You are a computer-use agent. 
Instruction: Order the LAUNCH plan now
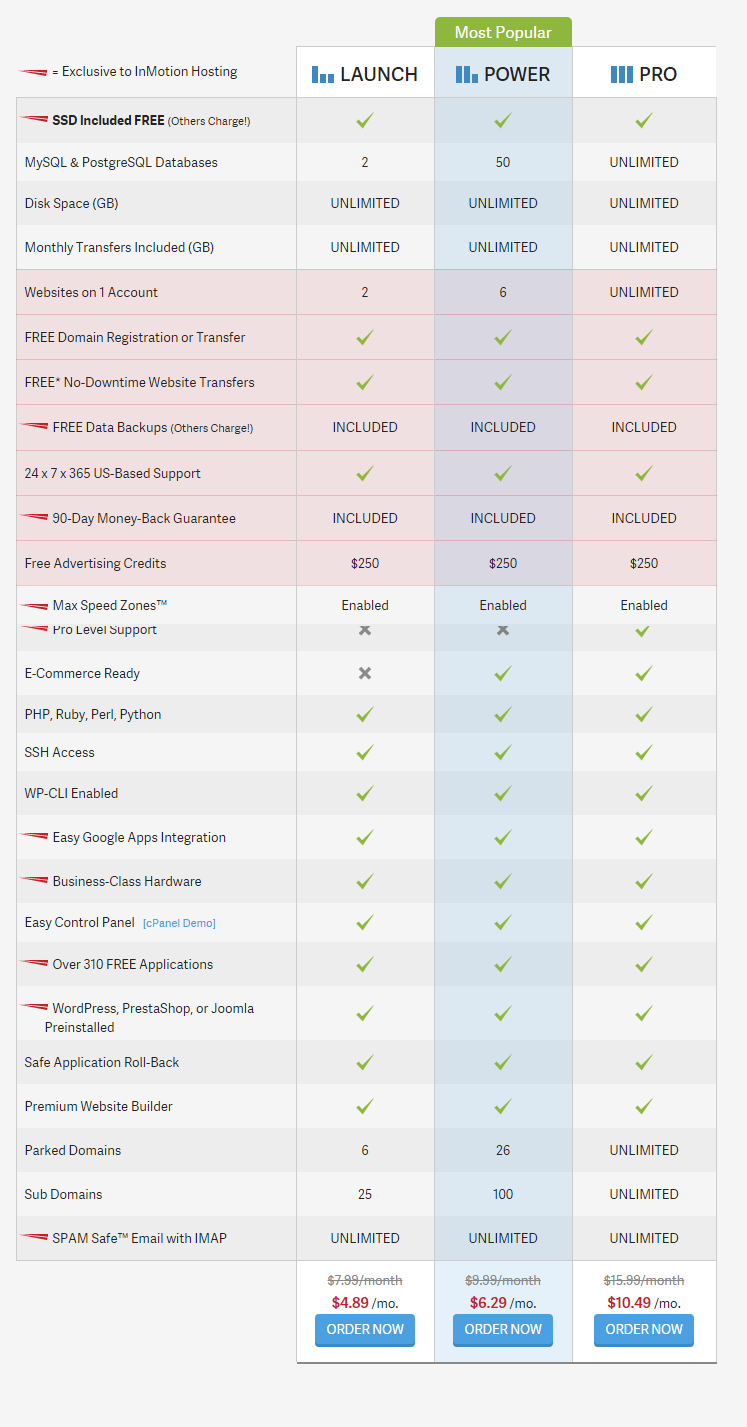[x=365, y=1329]
